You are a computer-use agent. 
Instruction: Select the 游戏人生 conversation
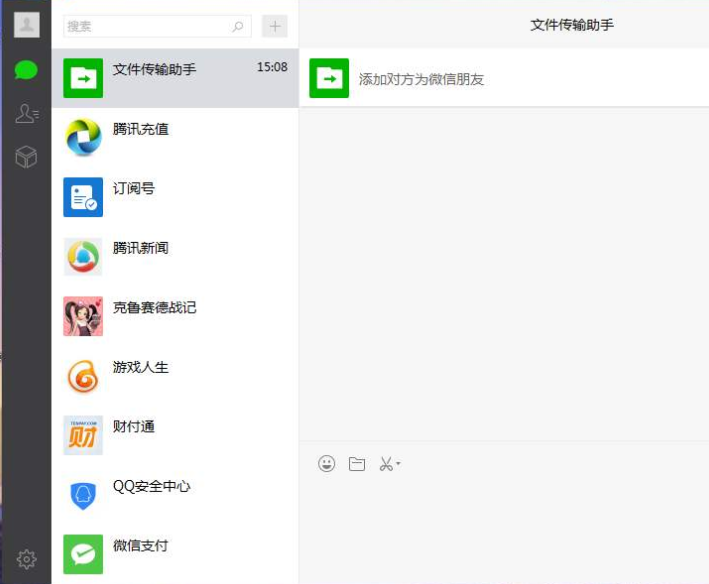coord(175,376)
